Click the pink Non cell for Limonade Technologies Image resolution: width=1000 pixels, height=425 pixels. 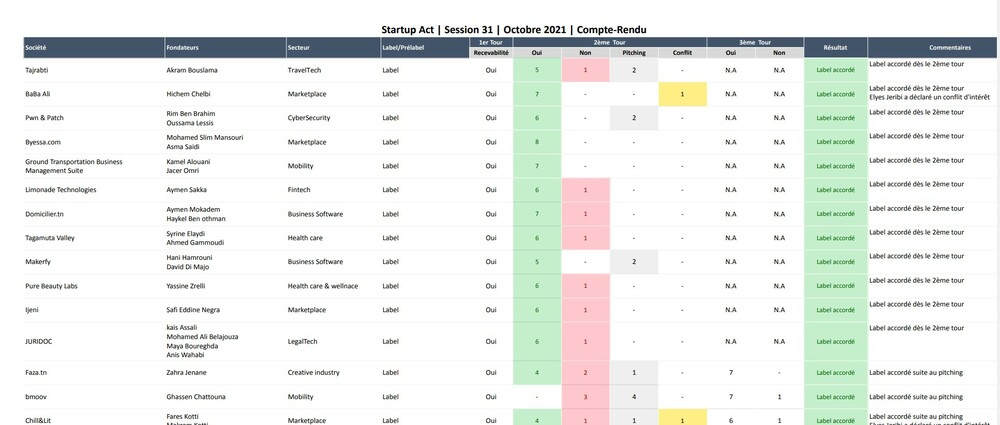coord(585,190)
